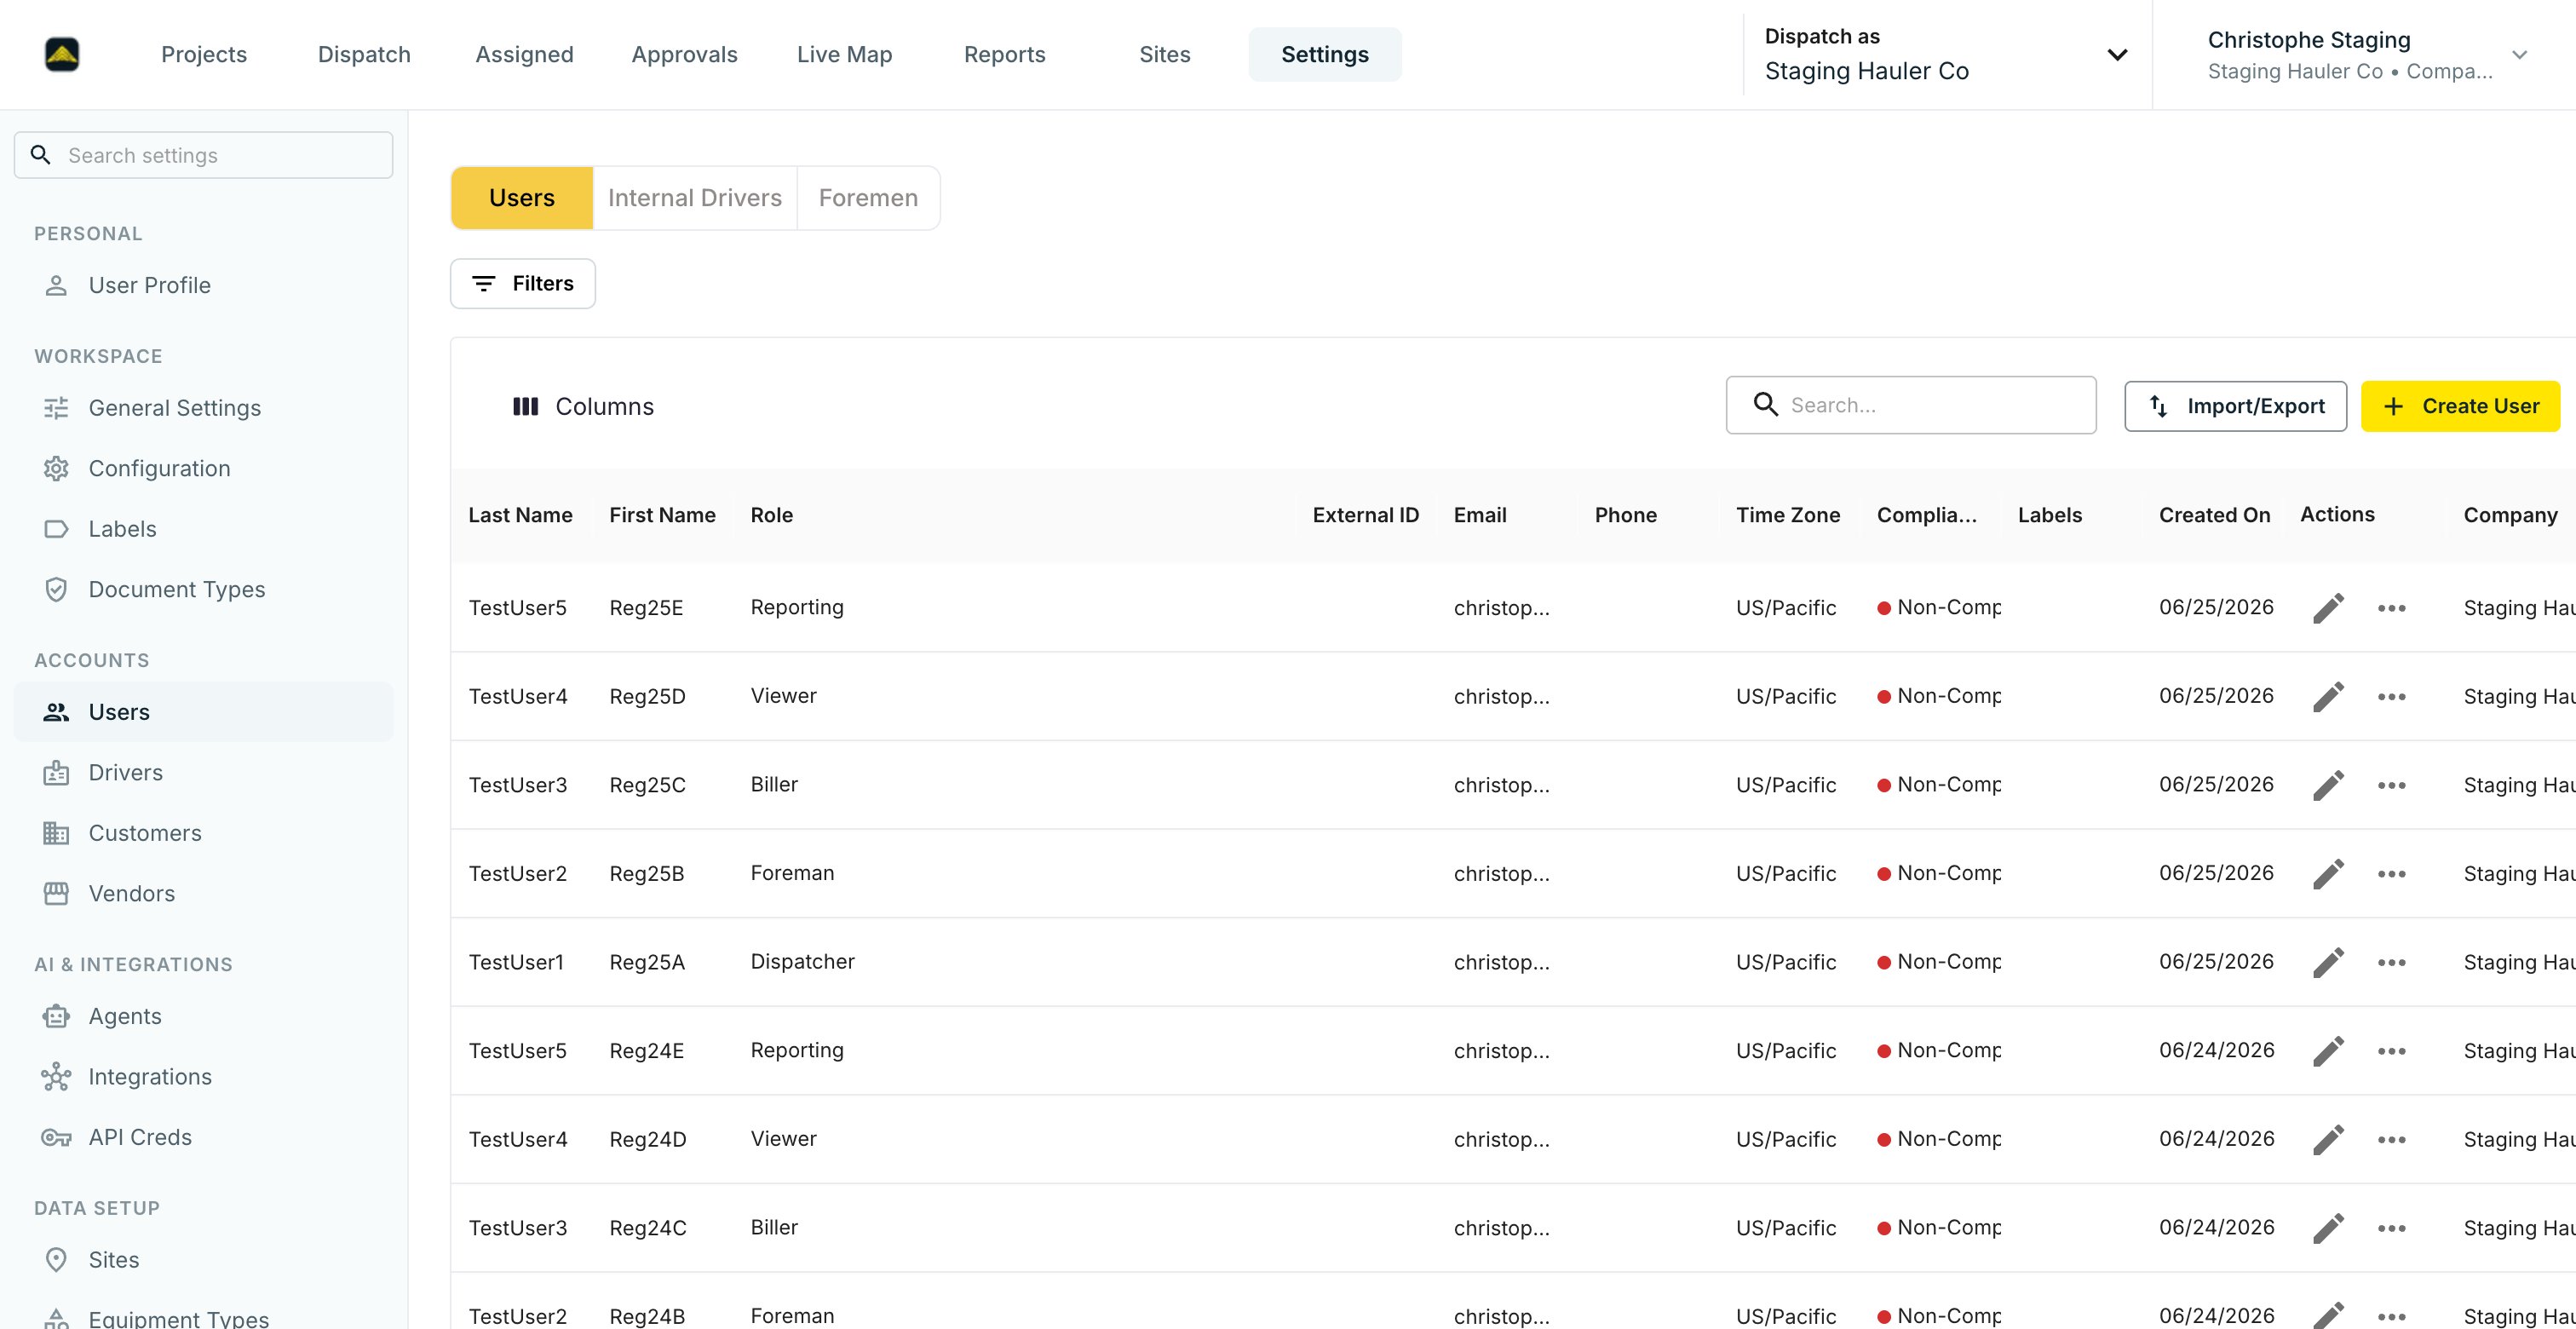Image resolution: width=2576 pixels, height=1329 pixels.
Task: Go to Approvals in top navigation
Action: point(684,54)
